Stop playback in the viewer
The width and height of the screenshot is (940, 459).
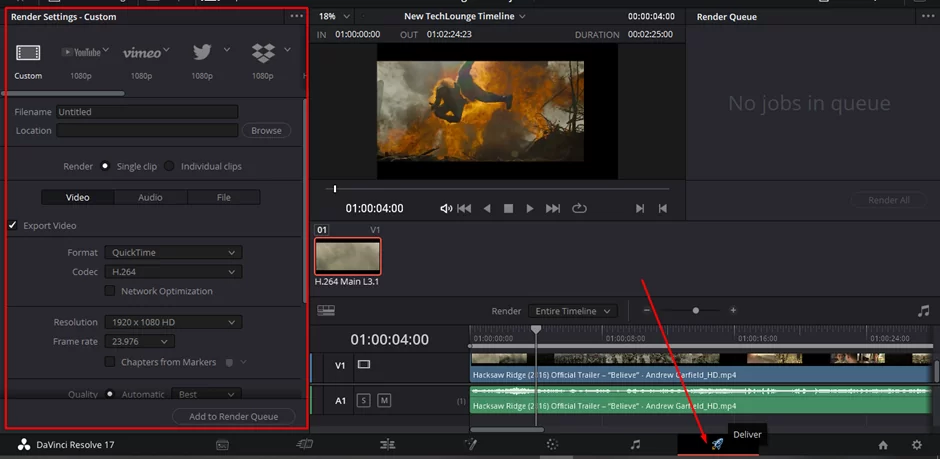508,209
